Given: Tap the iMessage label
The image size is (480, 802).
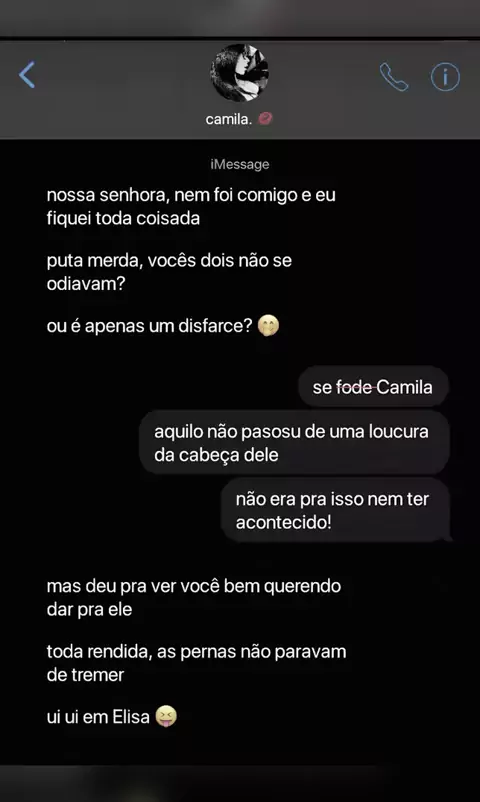Looking at the screenshot, I should (239, 164).
